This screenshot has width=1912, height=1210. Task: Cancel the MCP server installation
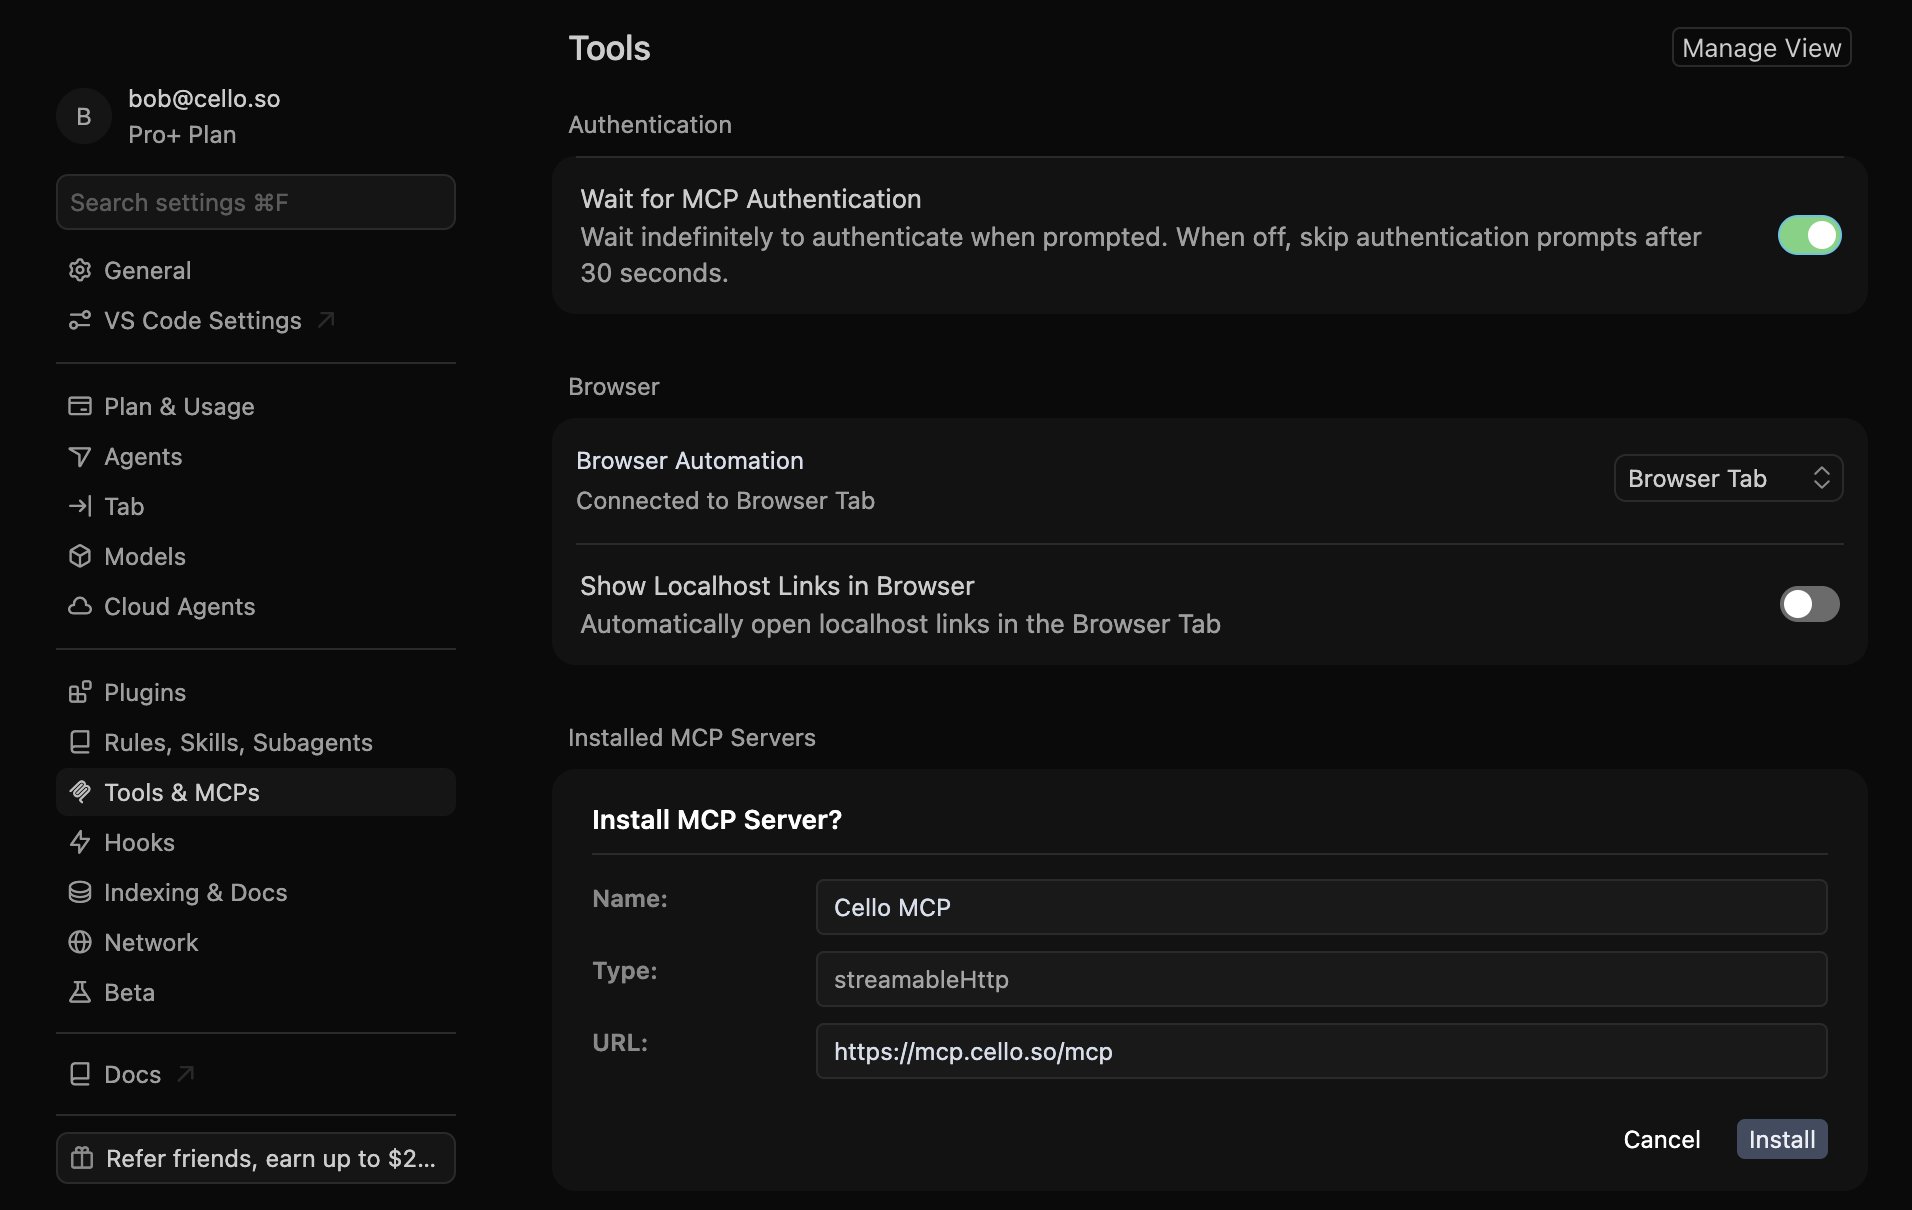click(x=1661, y=1139)
